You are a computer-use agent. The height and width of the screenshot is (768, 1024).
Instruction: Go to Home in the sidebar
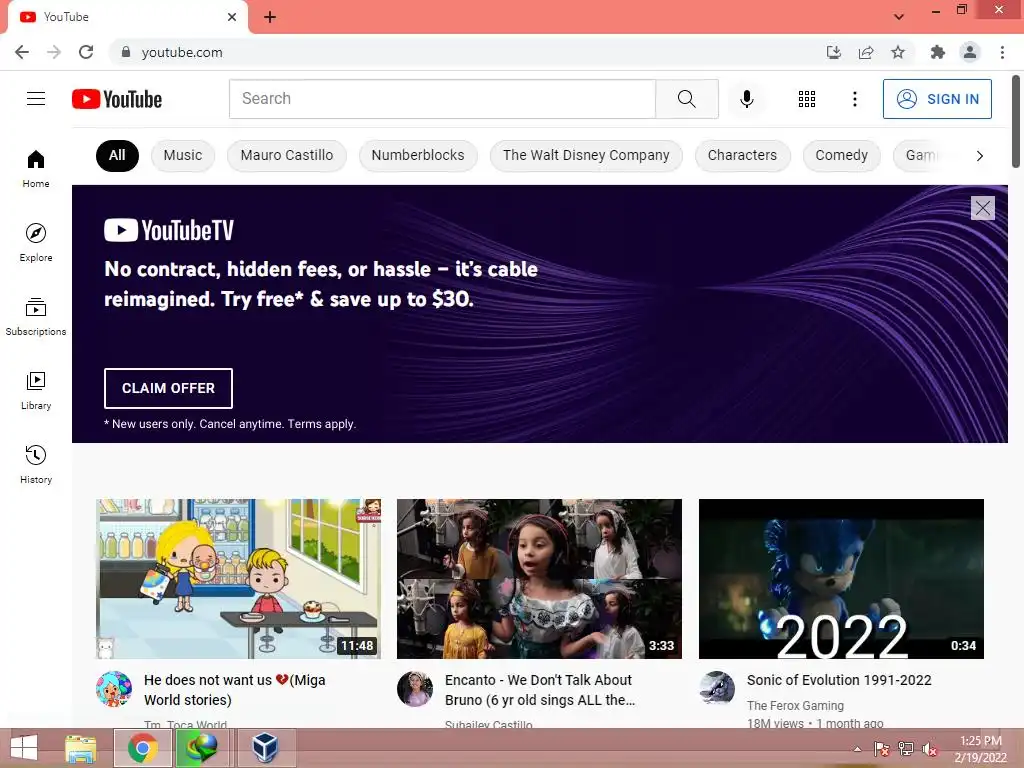[36, 168]
